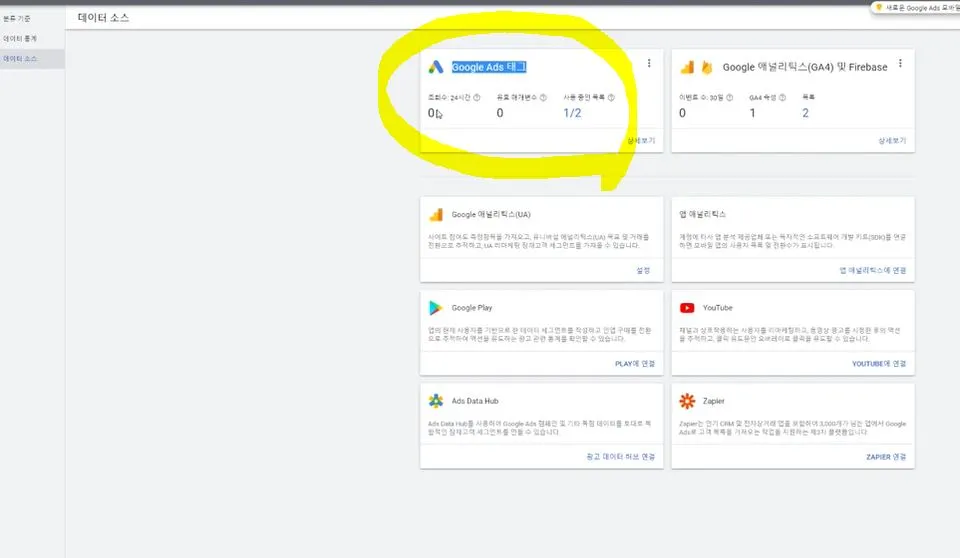Click the Google Analytics (UA) icon

[x=436, y=214]
